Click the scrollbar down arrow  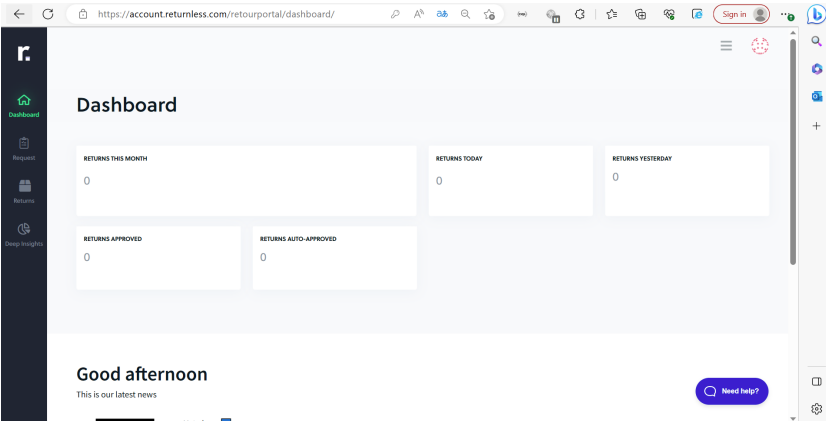click(793, 417)
